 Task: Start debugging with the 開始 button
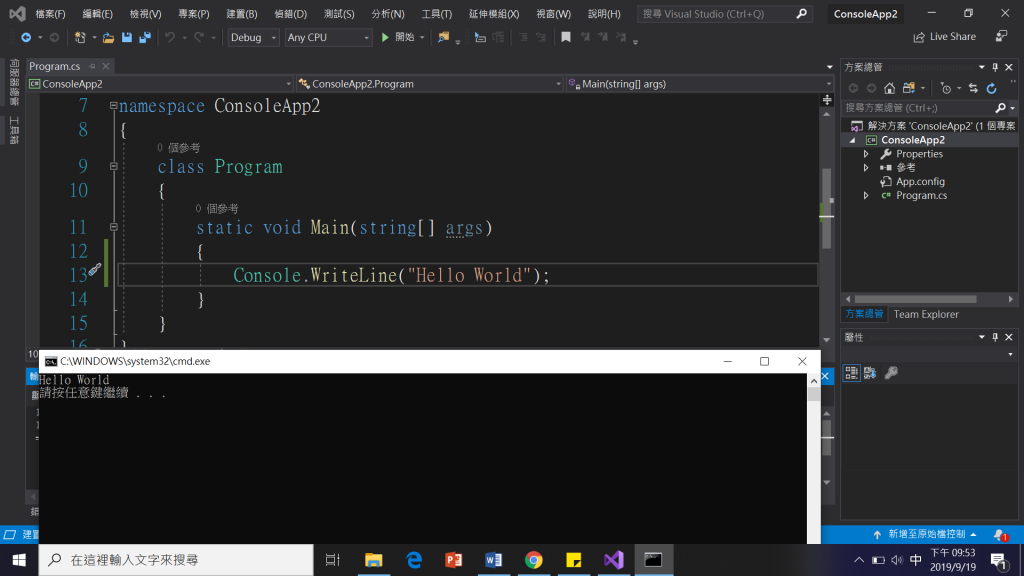pos(398,37)
